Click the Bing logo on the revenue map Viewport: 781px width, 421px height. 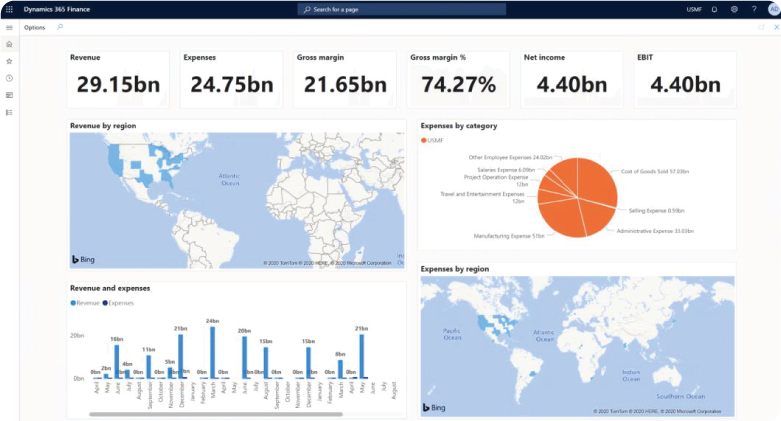pyautogui.click(x=83, y=259)
